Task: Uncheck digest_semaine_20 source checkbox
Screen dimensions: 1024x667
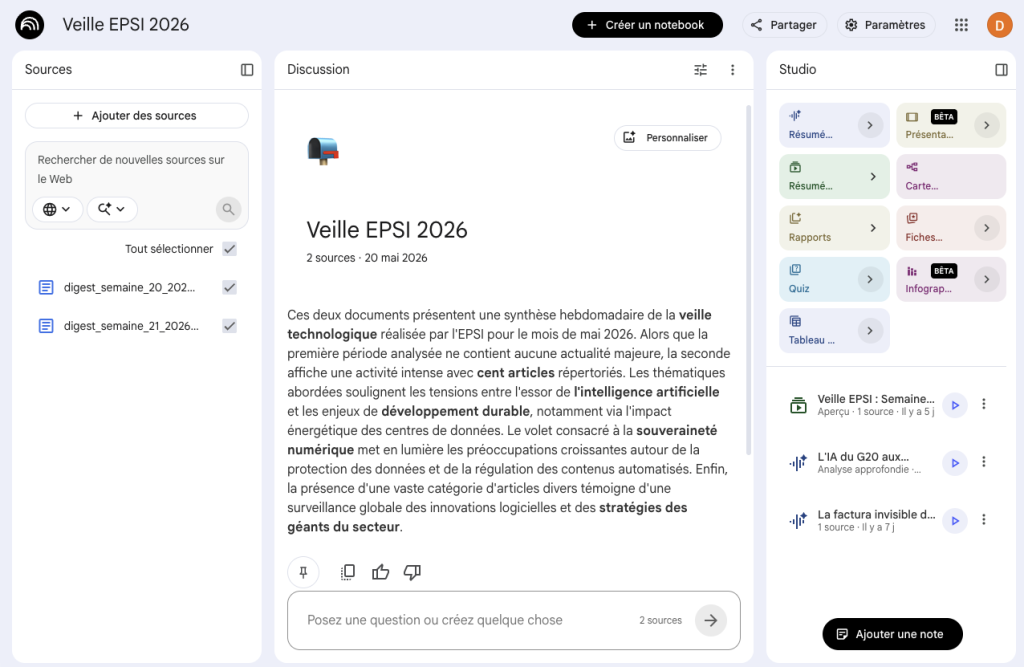Action: pyautogui.click(x=229, y=287)
